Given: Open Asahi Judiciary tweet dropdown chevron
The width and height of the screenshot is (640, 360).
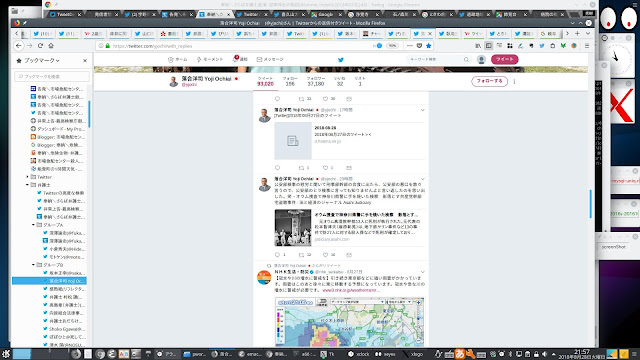Looking at the screenshot, I should (x=422, y=179).
